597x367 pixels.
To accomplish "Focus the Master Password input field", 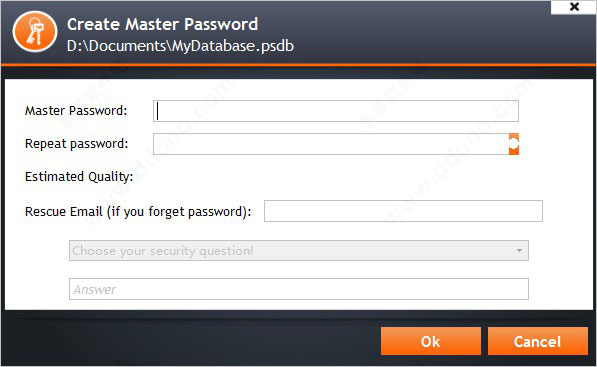I will (x=336, y=111).
